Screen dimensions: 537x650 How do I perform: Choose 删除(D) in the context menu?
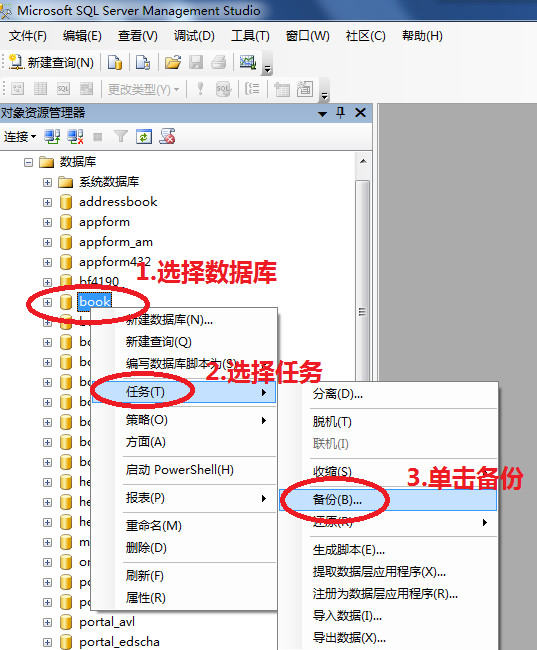[184, 548]
